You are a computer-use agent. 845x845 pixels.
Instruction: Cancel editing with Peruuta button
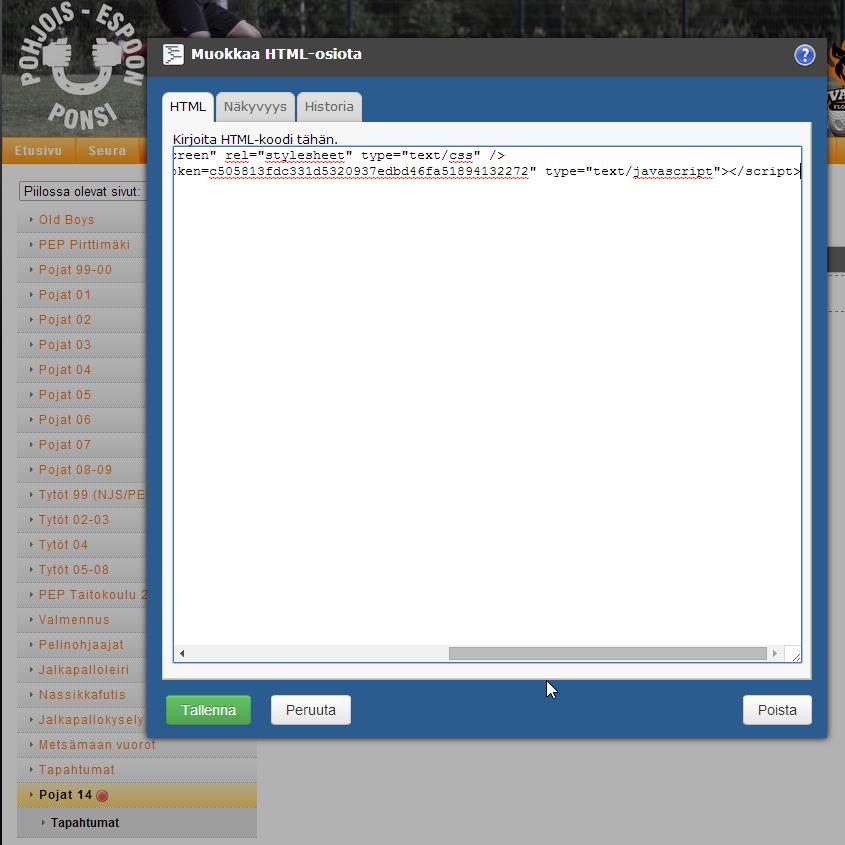(x=311, y=710)
